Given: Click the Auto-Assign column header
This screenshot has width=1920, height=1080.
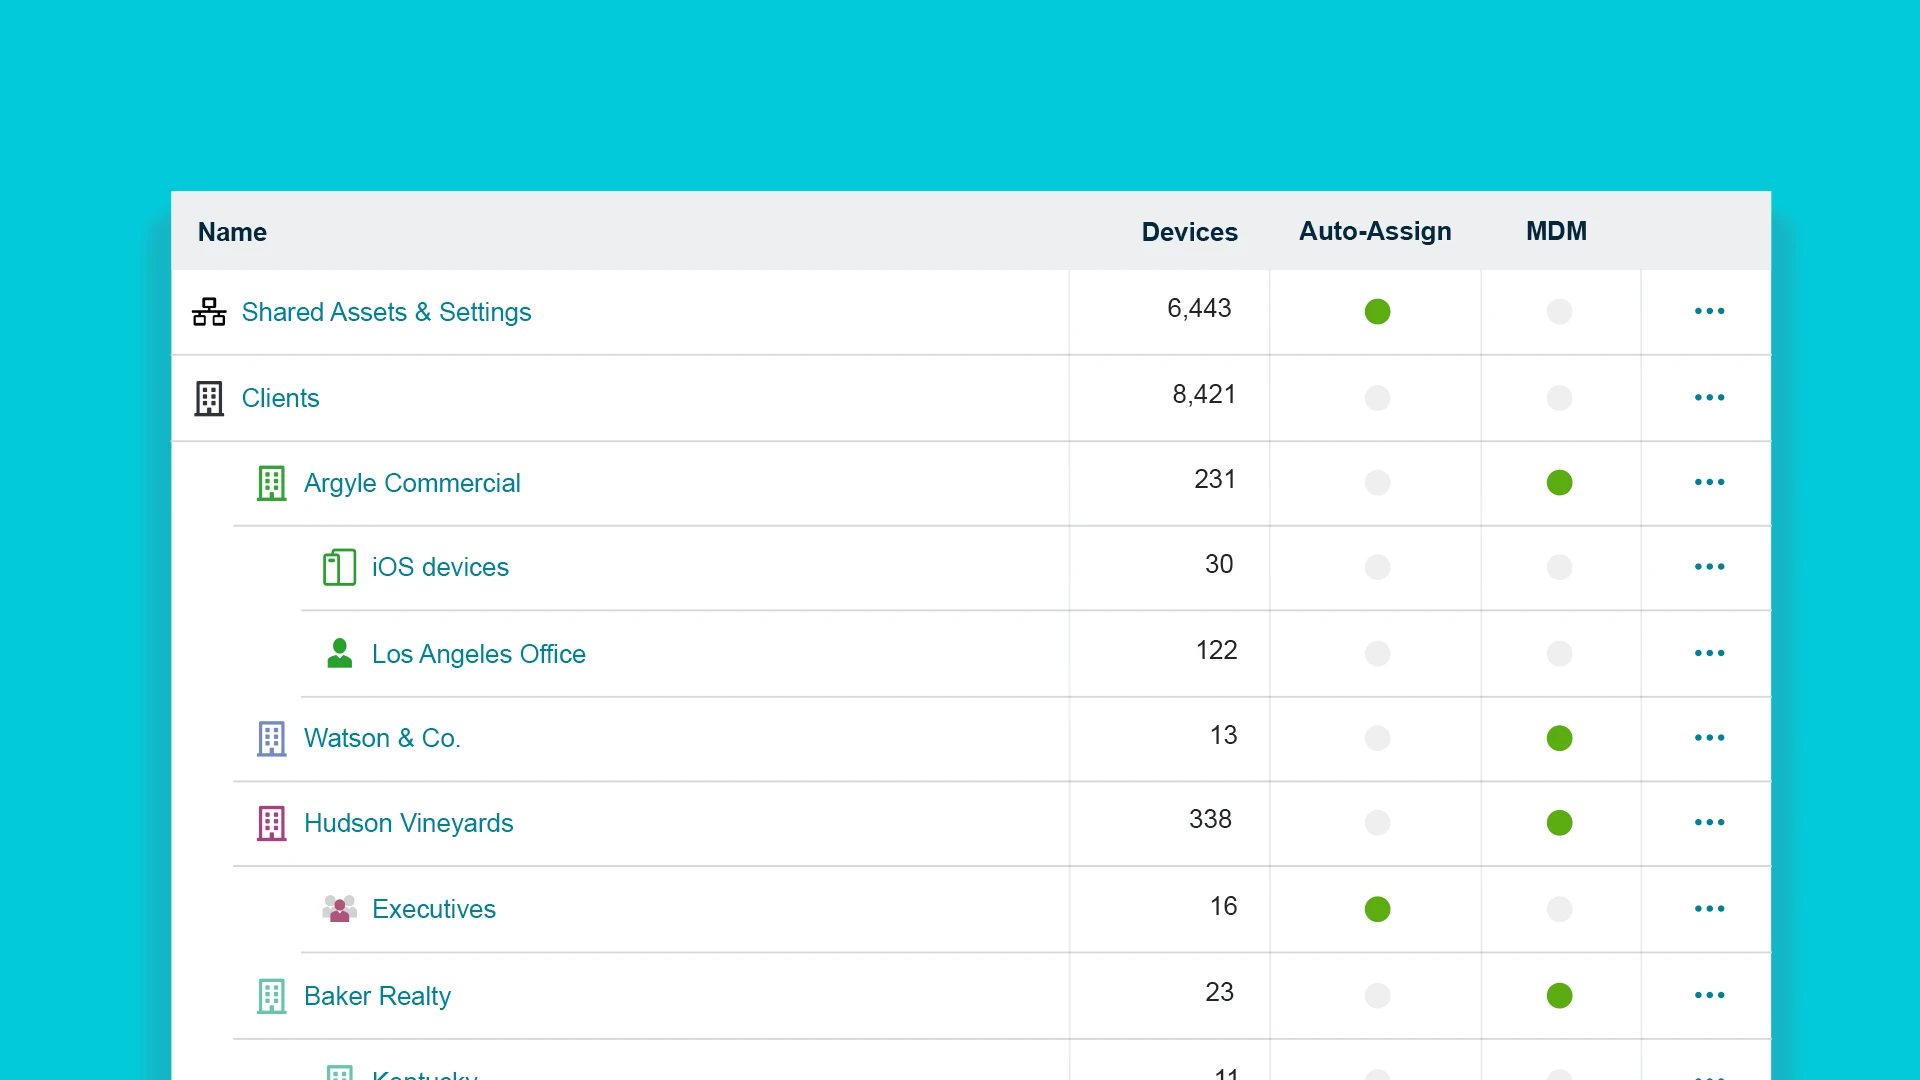Looking at the screenshot, I should point(1375,231).
